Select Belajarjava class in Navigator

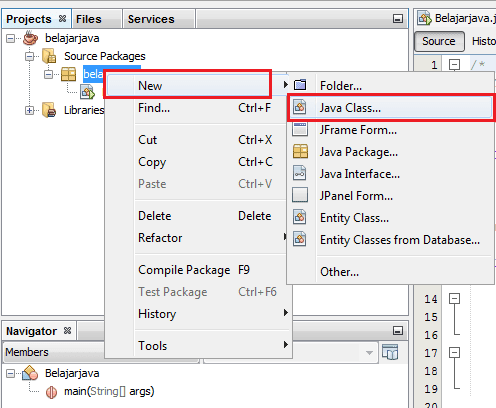(x=72, y=373)
